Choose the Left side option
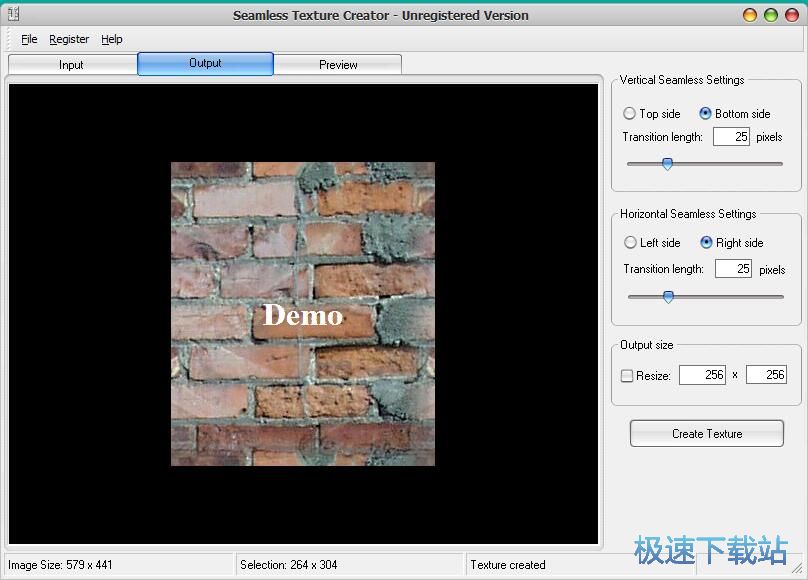Viewport: 808px width, 580px height. point(630,243)
